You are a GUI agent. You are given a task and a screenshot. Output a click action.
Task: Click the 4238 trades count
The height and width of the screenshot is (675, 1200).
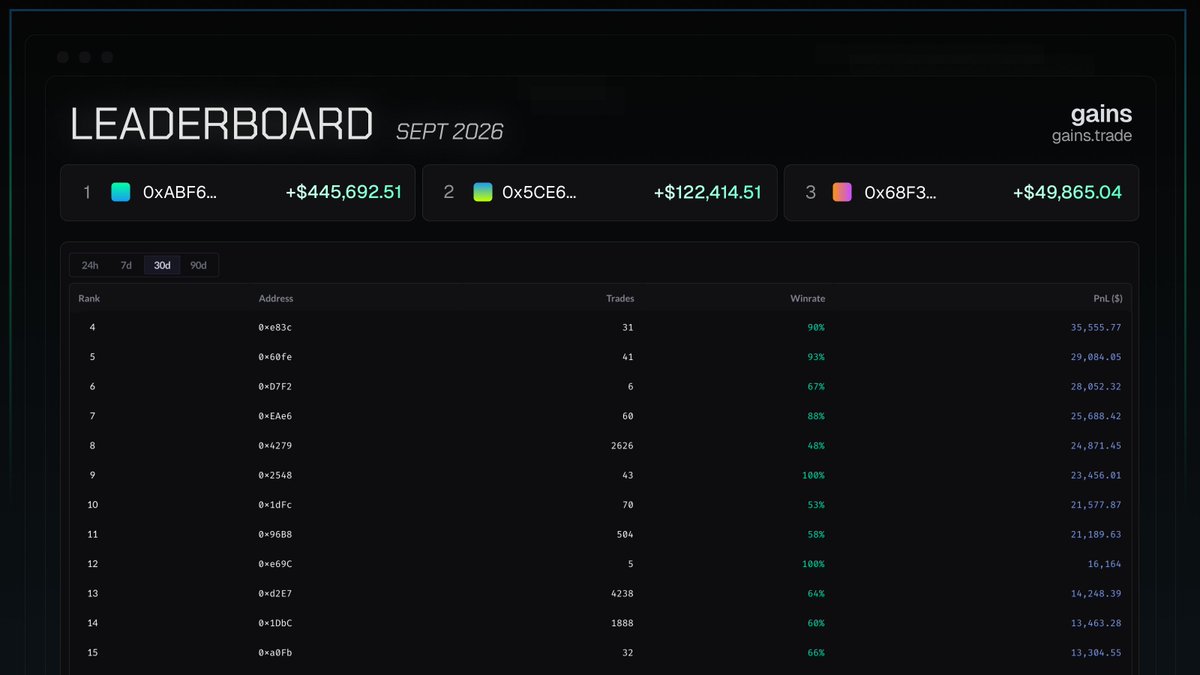621,594
